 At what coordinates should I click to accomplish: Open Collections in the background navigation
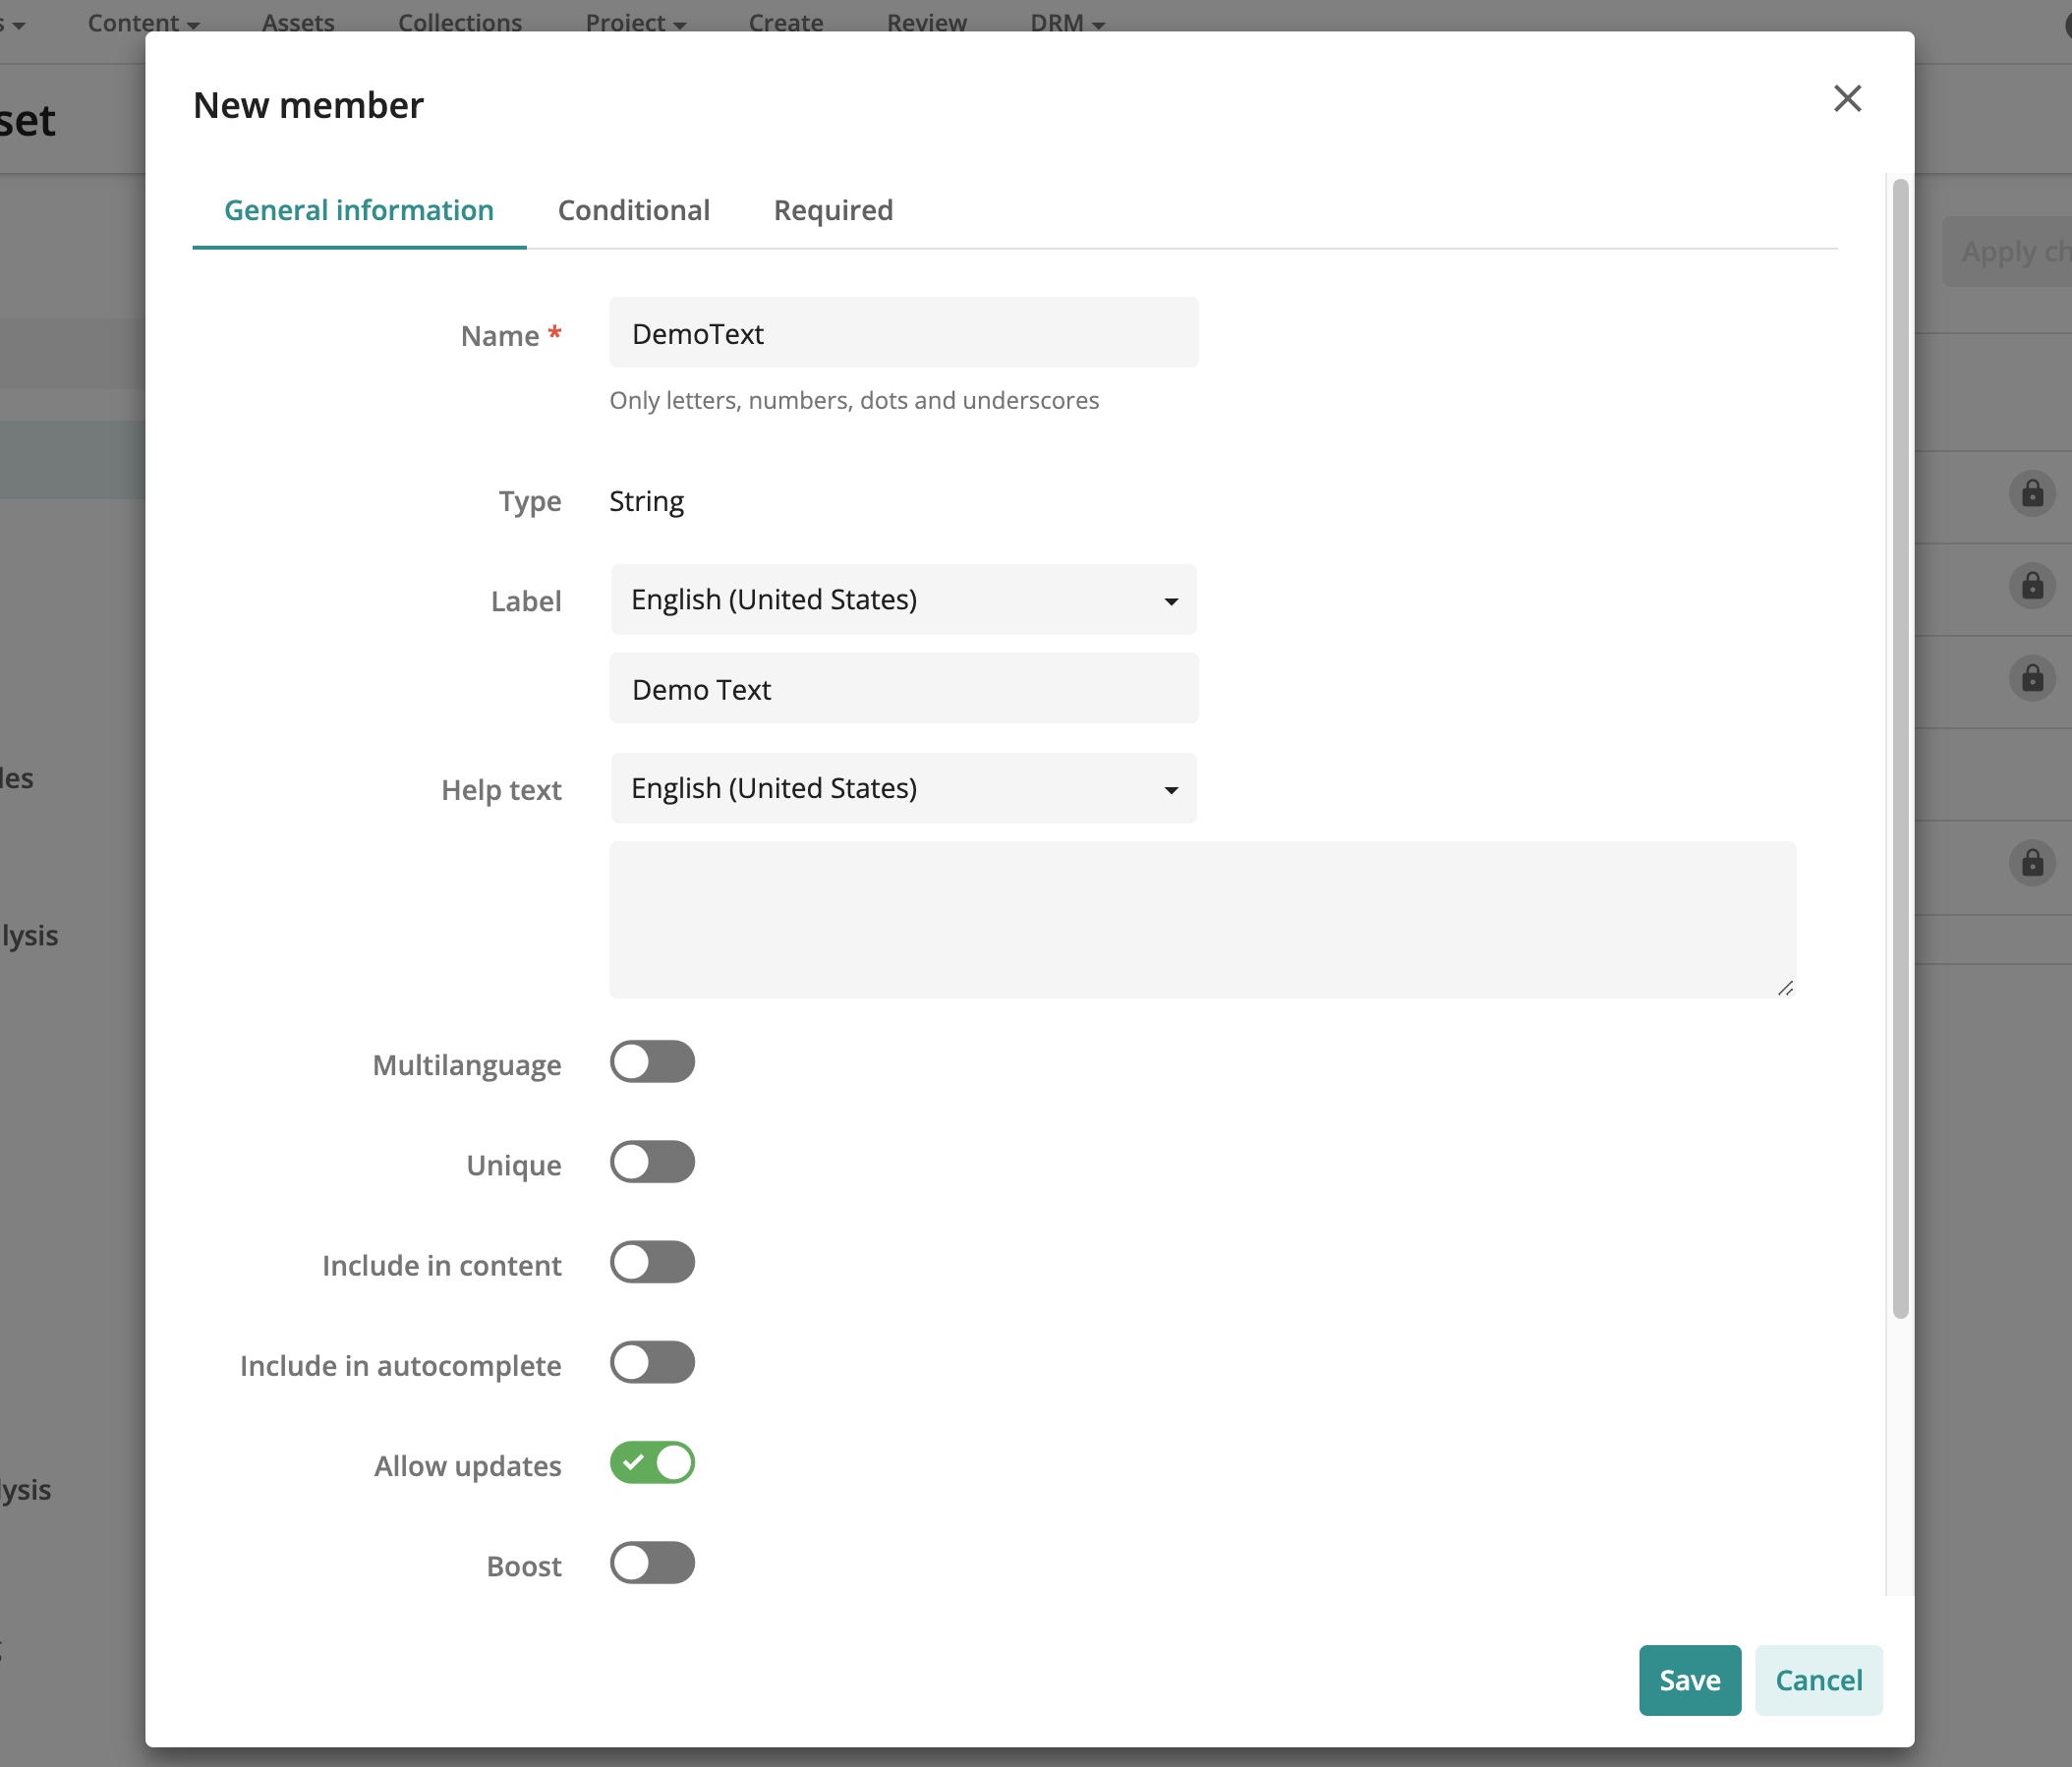(460, 21)
